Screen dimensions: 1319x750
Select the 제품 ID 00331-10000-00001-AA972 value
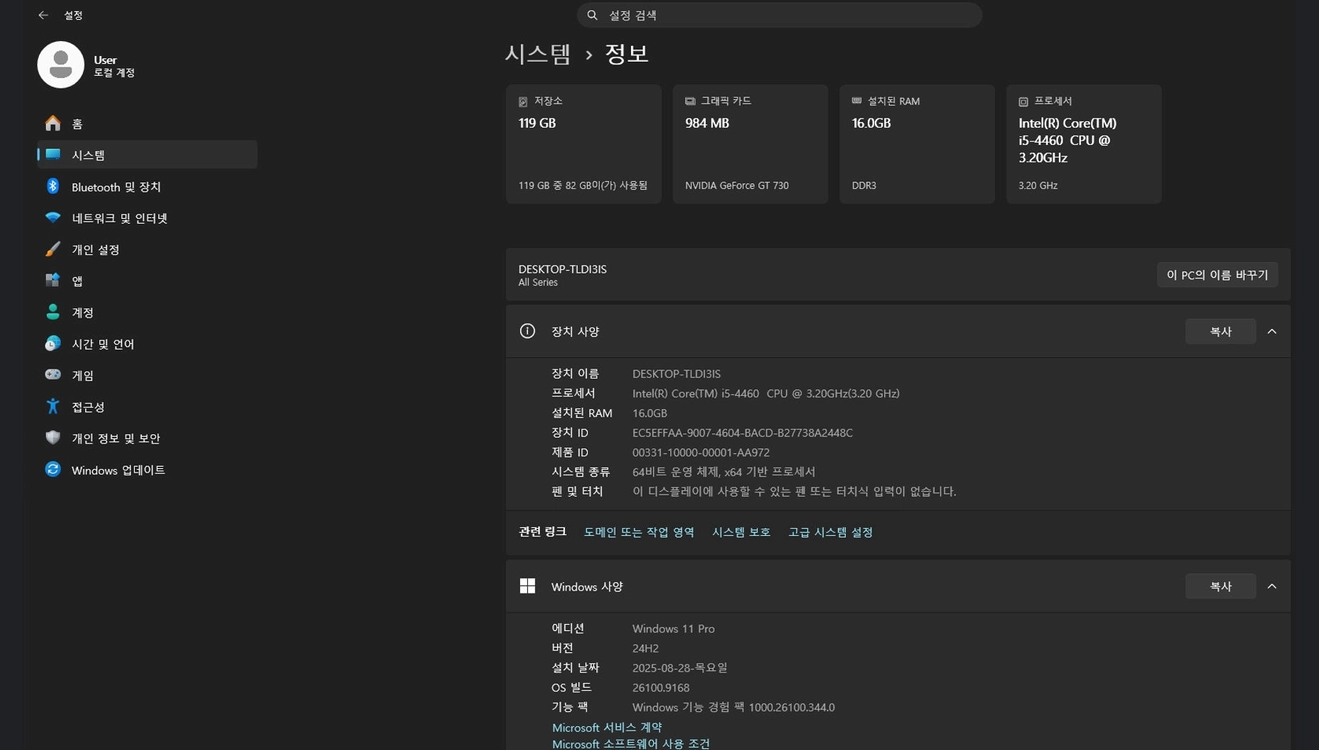click(x=701, y=452)
